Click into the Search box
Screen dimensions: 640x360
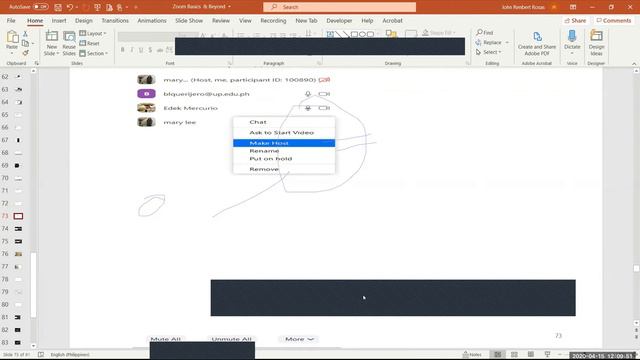coord(340,7)
